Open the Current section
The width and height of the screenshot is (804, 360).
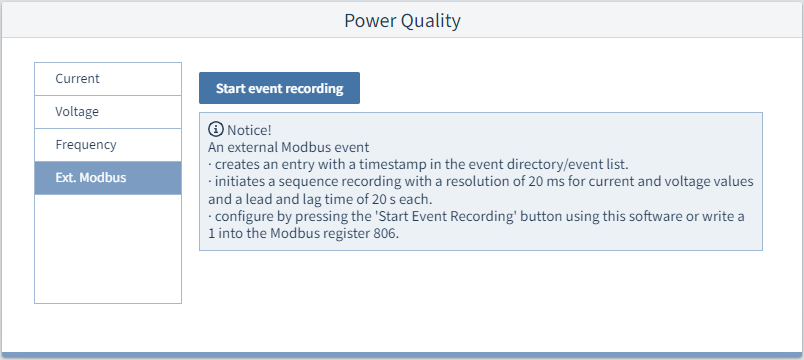tap(108, 79)
